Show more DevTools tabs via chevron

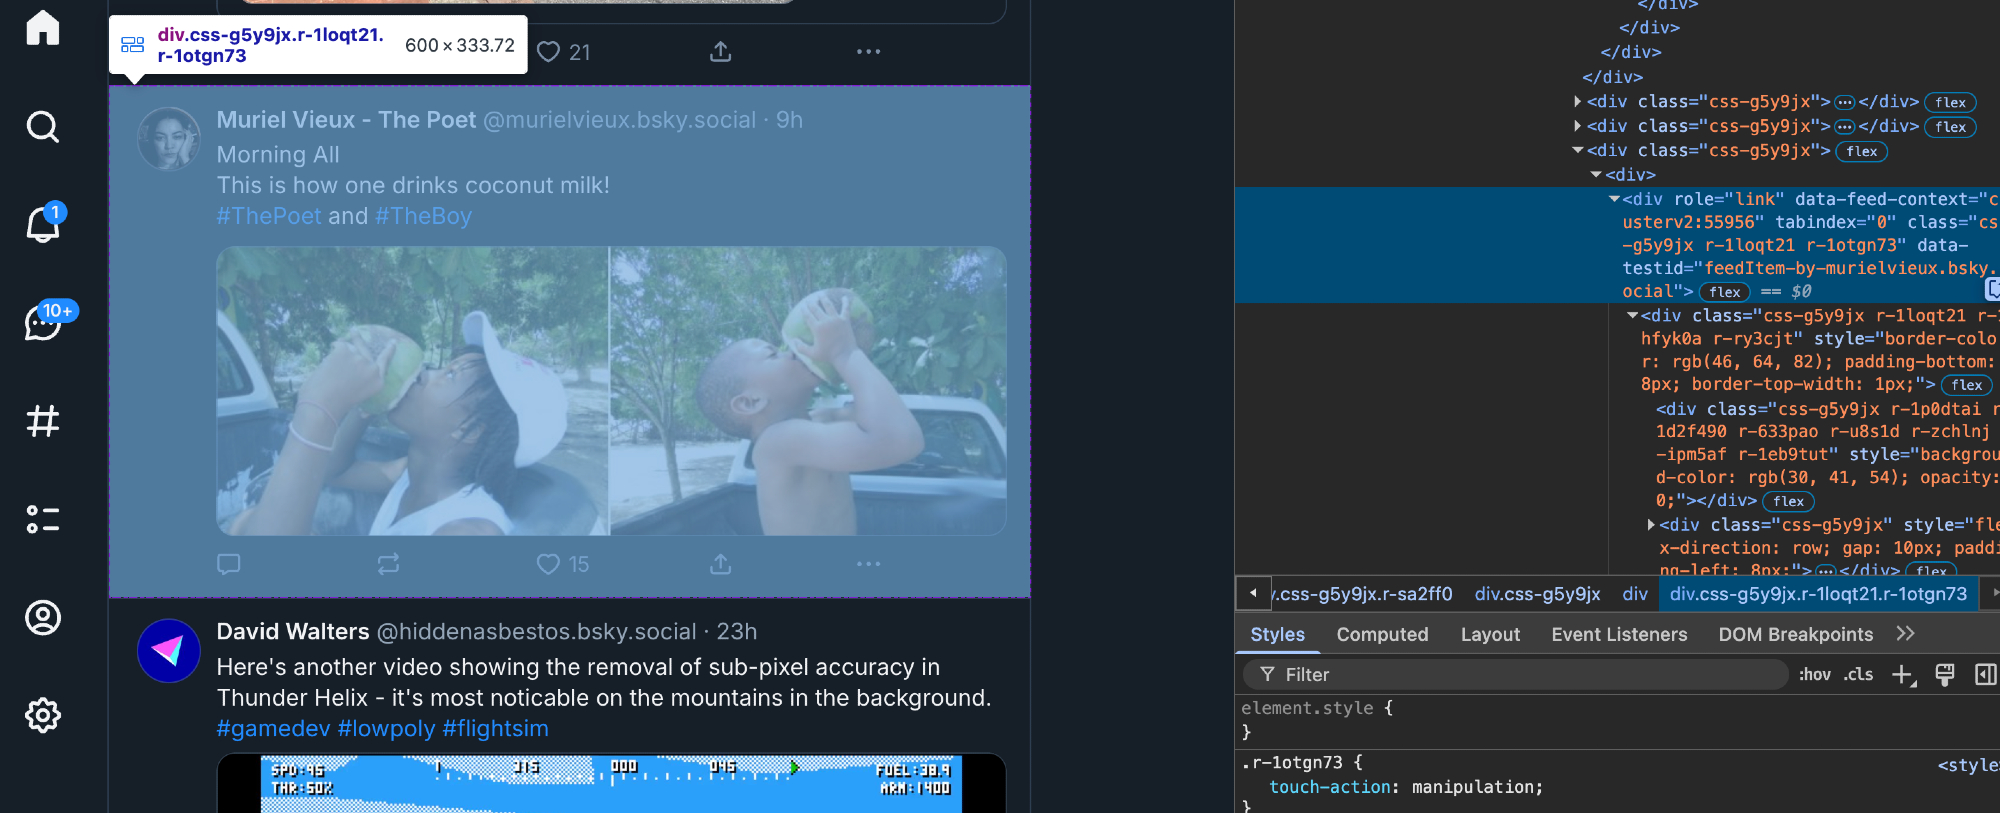coord(1905,634)
